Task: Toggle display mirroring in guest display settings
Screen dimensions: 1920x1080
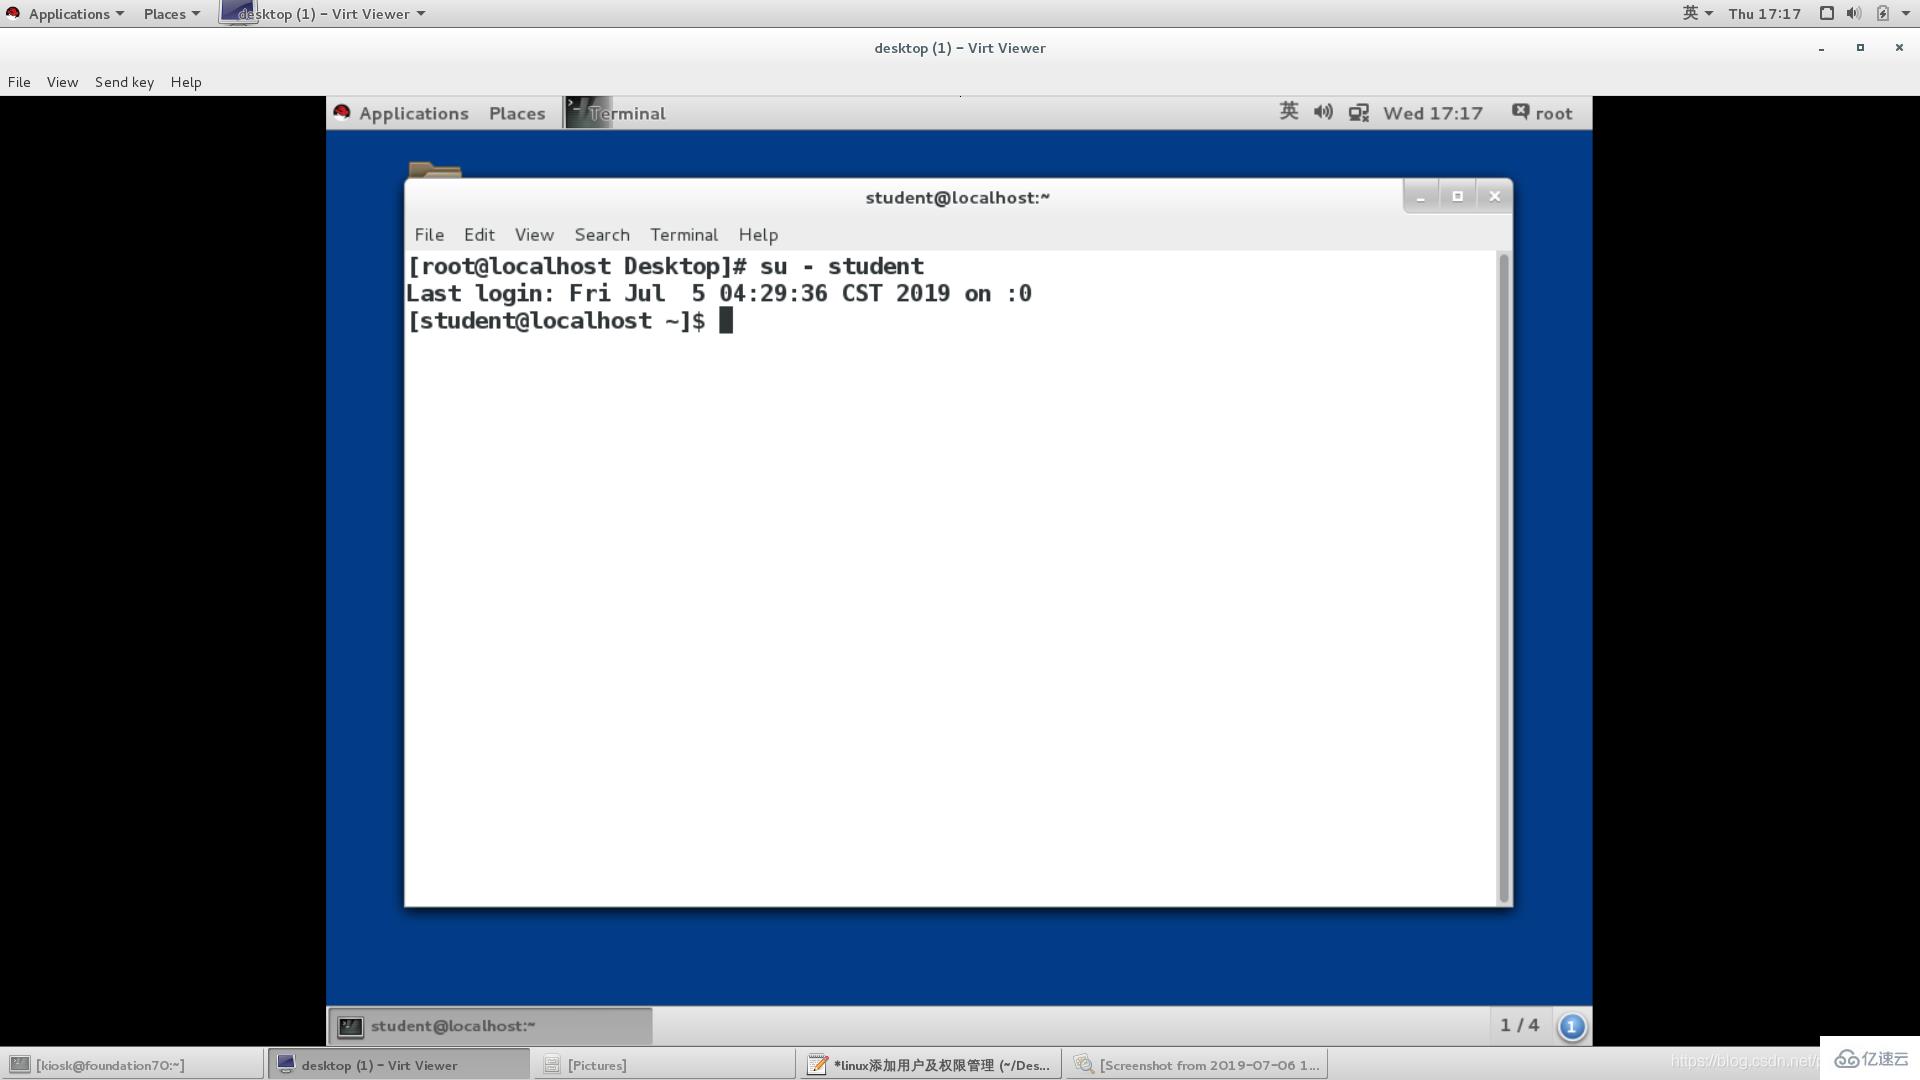Action: click(1360, 112)
